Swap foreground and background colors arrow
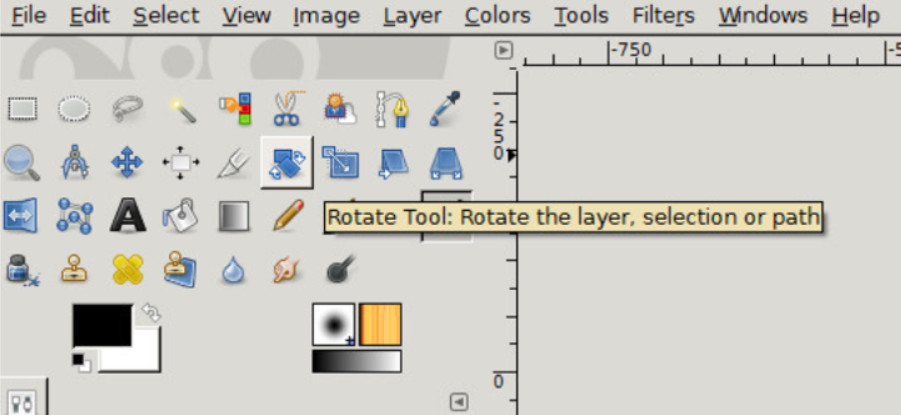Viewport: 901px width, 415px height. point(151,313)
